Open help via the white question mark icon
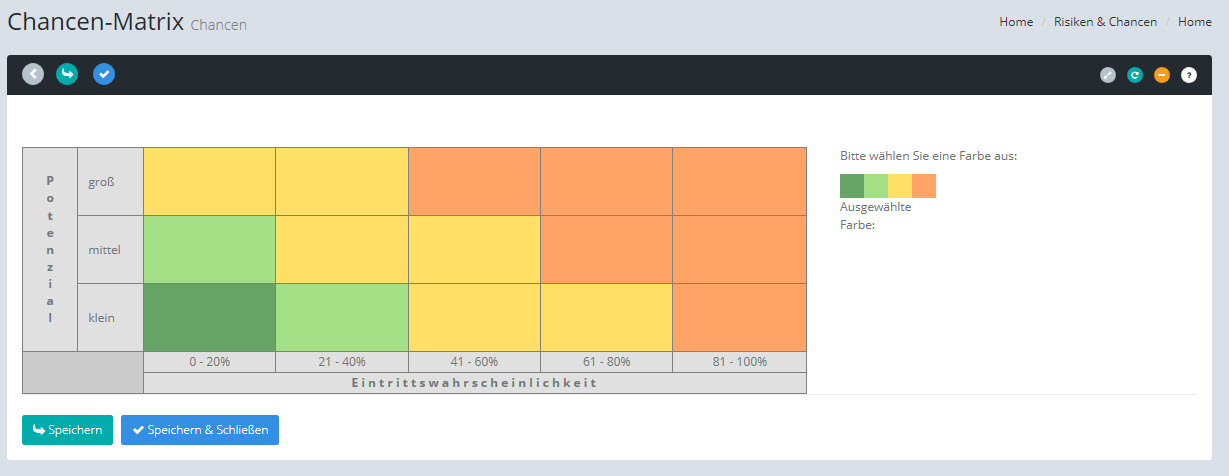The image size is (1229, 476). [x=1189, y=75]
